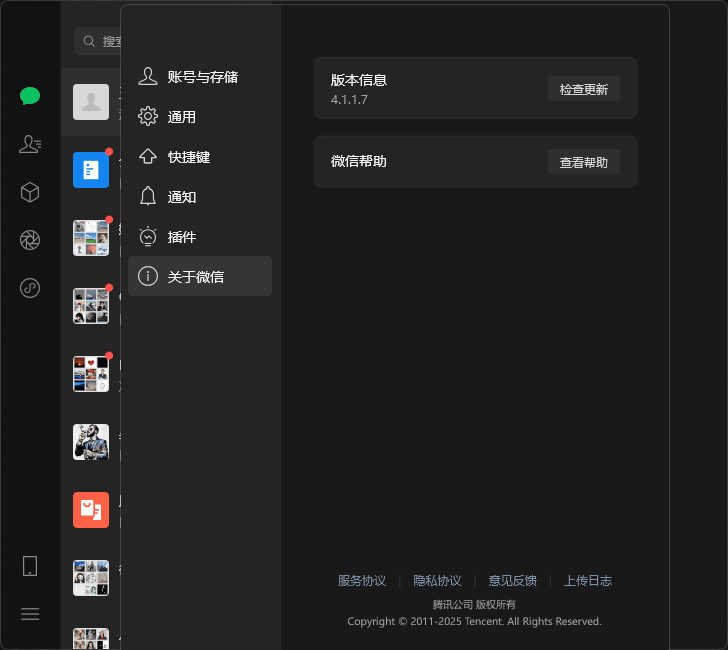The width and height of the screenshot is (728, 650).
Task: Open the Favorites cube icon
Action: 30,192
